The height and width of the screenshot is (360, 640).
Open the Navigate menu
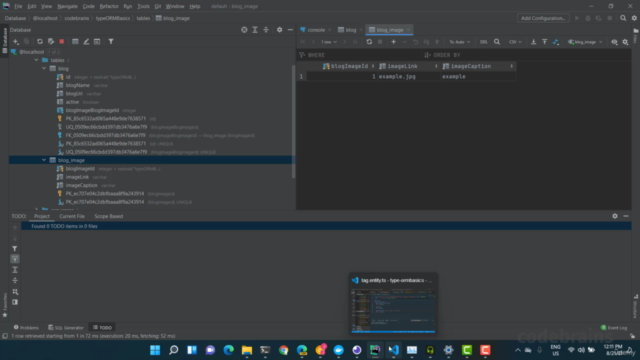coord(67,6)
